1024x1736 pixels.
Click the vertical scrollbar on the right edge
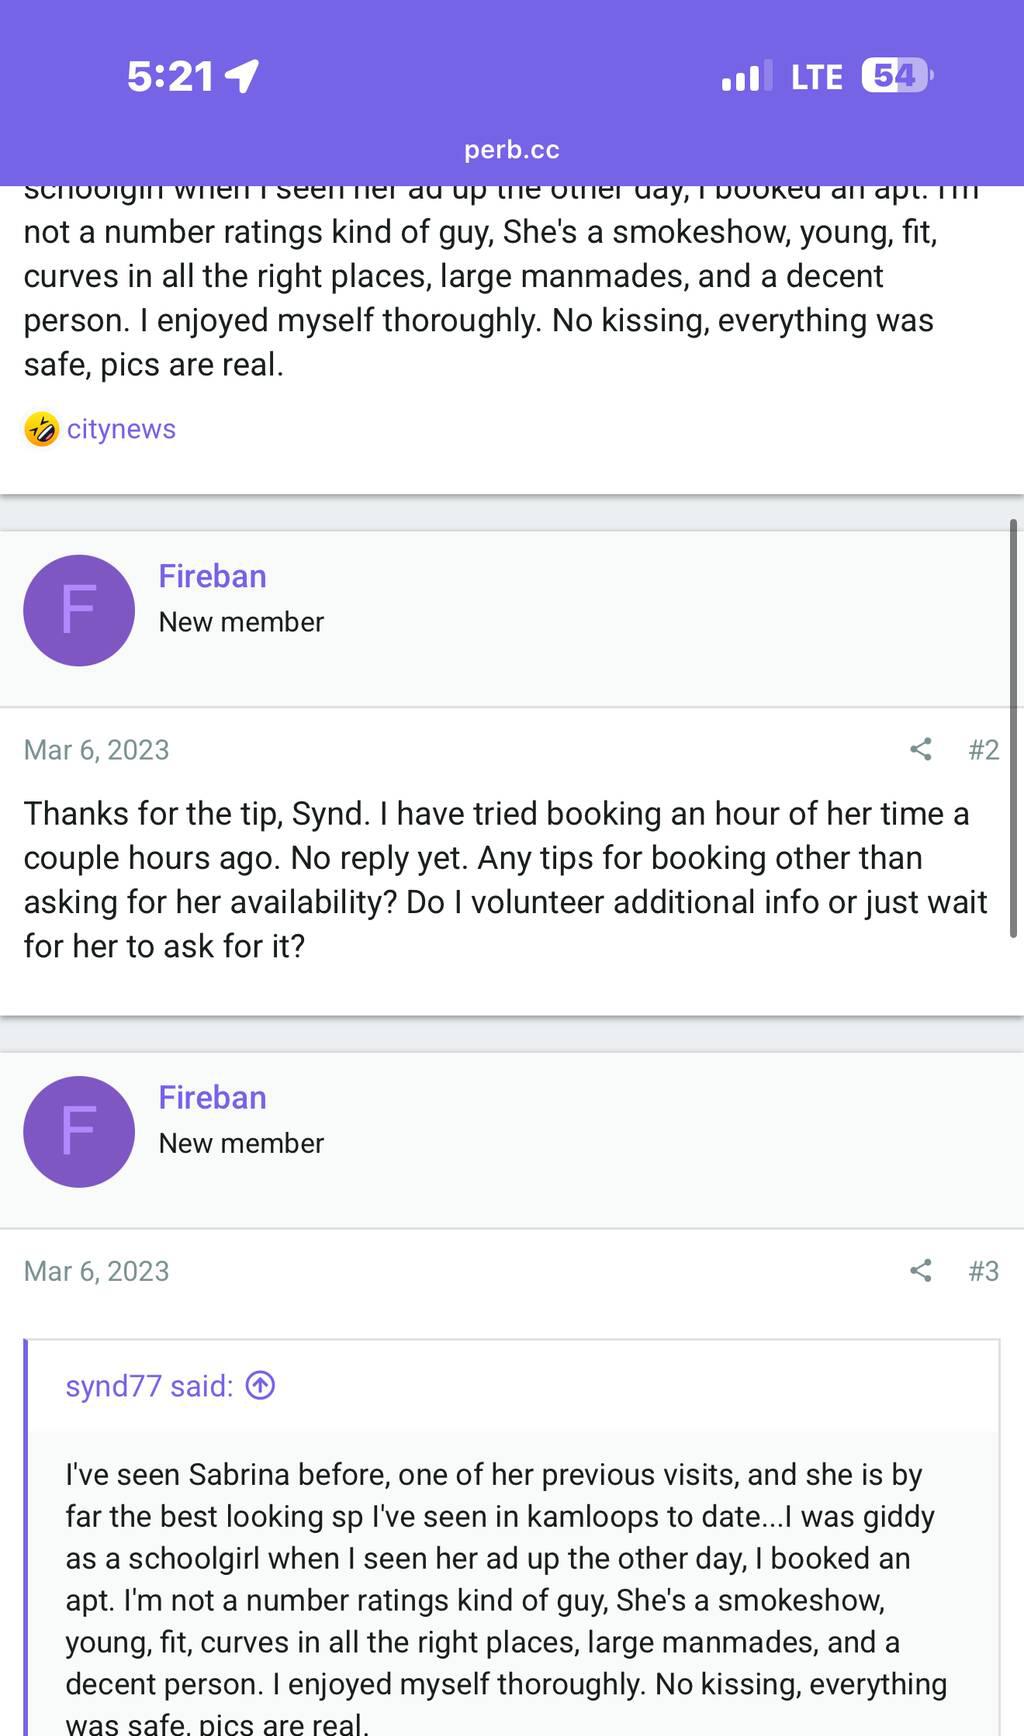click(1013, 728)
